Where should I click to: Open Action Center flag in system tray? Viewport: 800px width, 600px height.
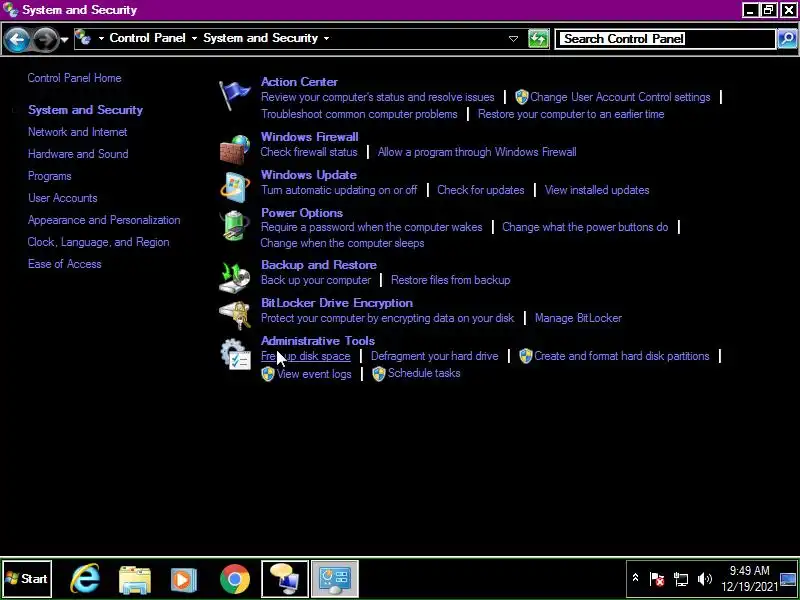[657, 579]
